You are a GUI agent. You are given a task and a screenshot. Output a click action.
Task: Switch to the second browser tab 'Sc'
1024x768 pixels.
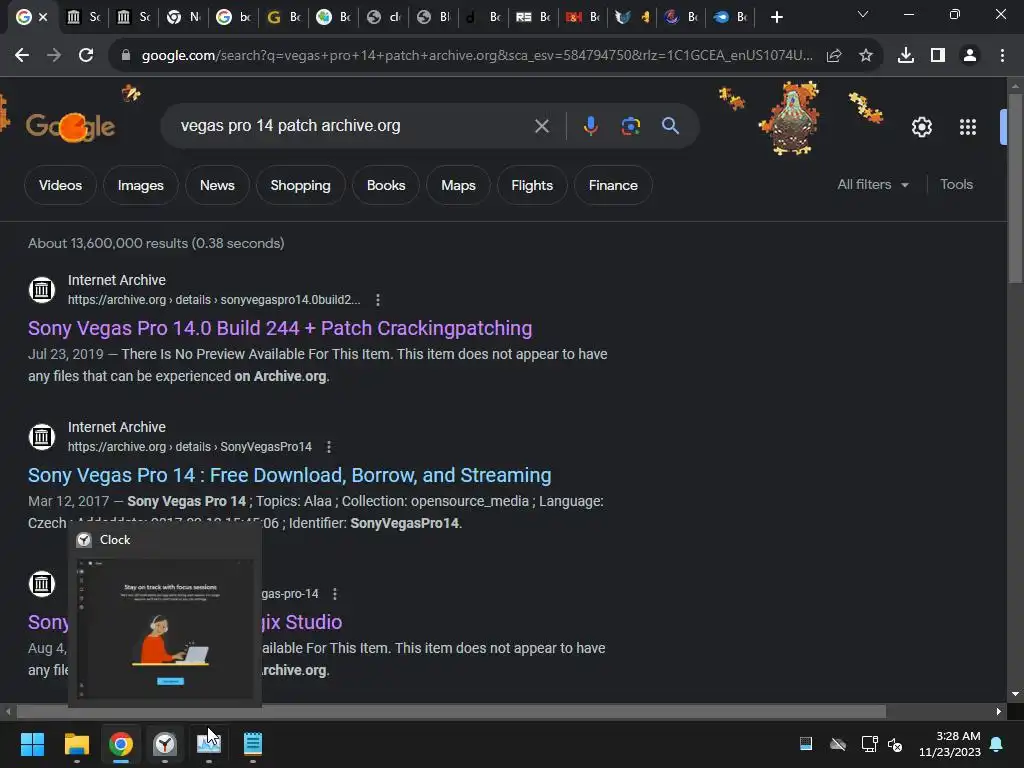pyautogui.click(x=84, y=17)
